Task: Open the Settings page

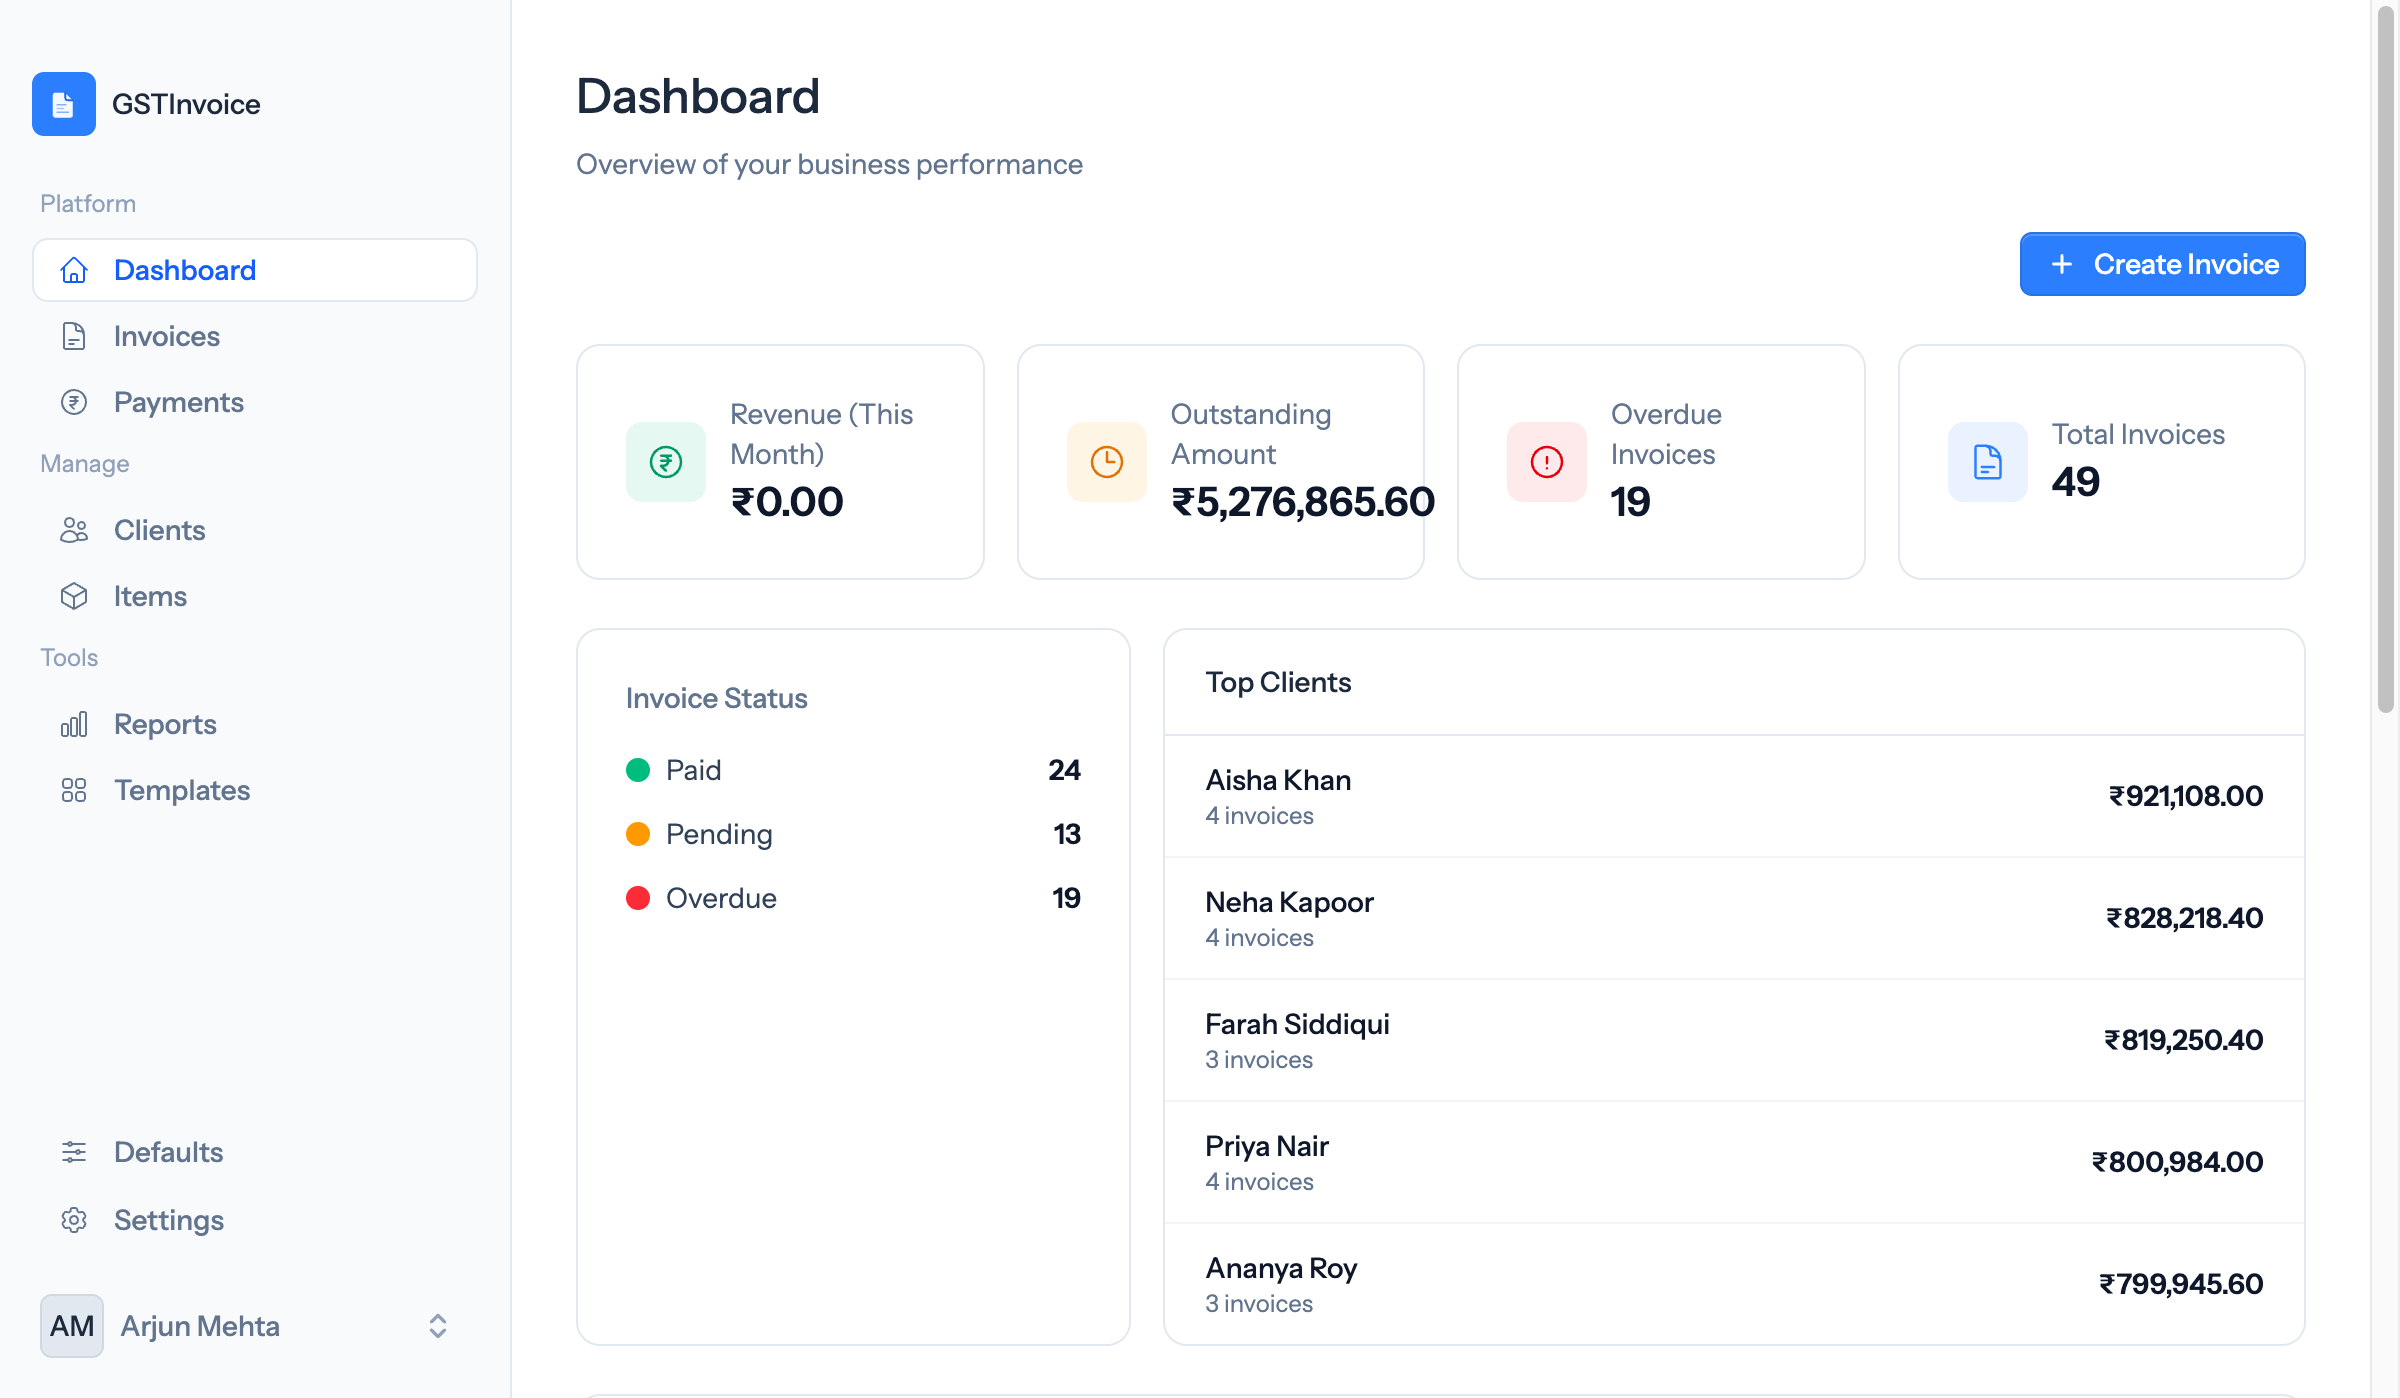Action: pos(255,1220)
